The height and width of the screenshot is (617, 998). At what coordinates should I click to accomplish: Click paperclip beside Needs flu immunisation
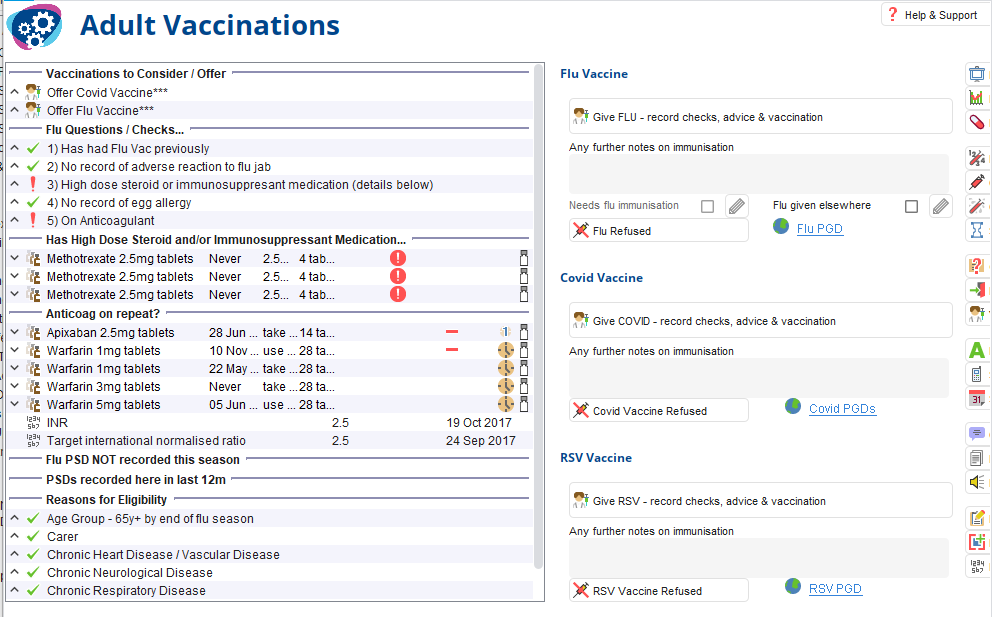[x=736, y=206]
